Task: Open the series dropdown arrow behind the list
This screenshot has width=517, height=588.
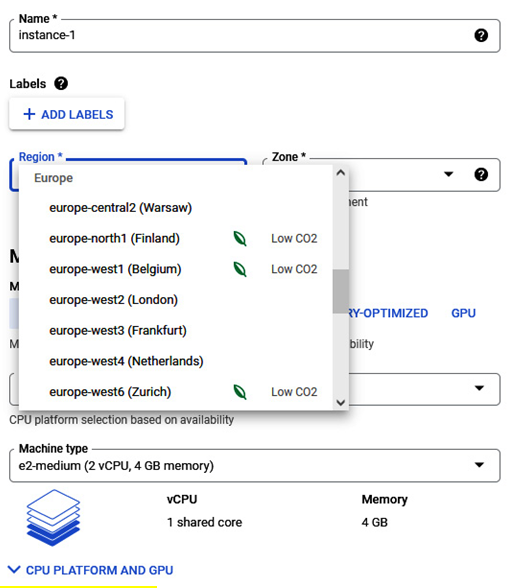Action: click(x=480, y=388)
